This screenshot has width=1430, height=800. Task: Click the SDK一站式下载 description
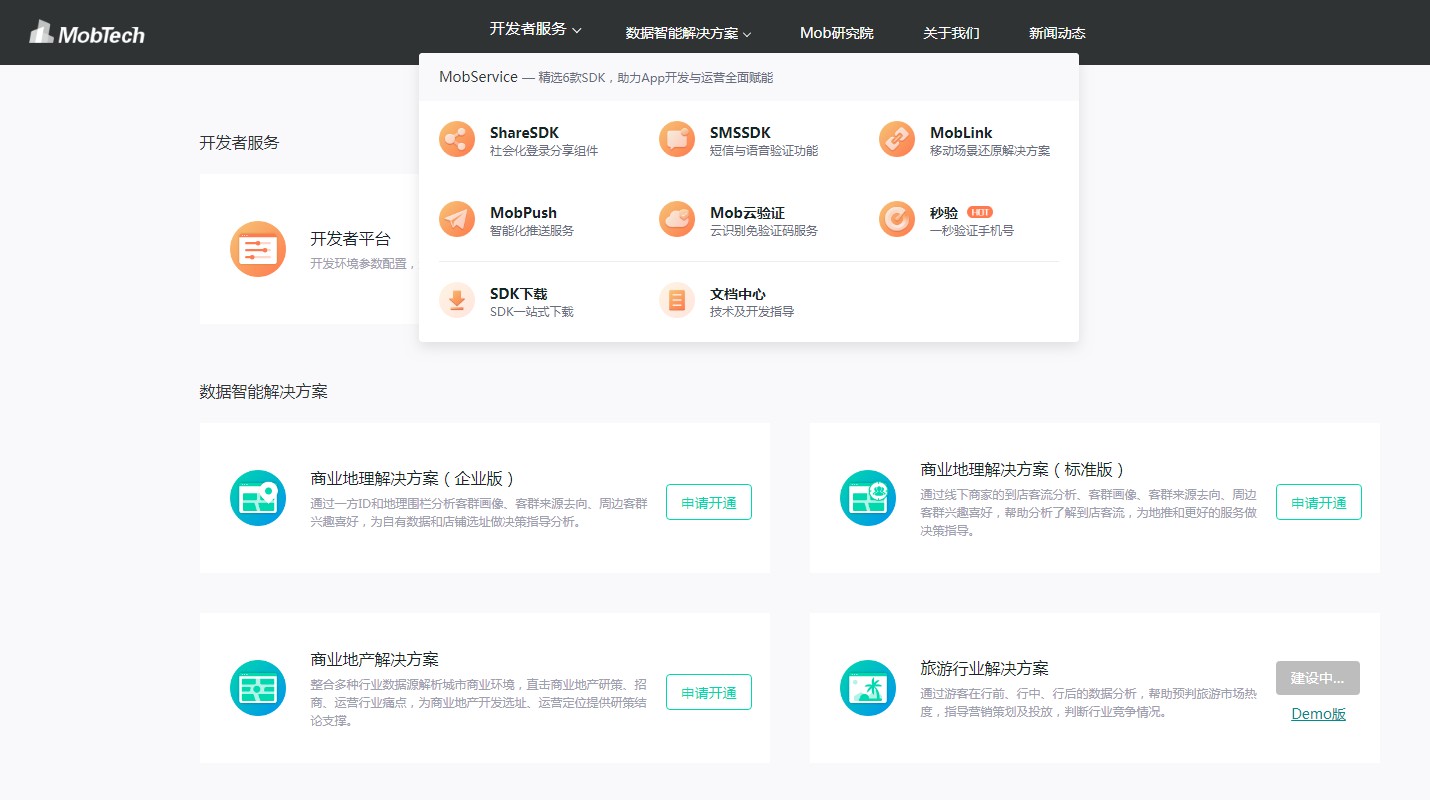tap(532, 312)
